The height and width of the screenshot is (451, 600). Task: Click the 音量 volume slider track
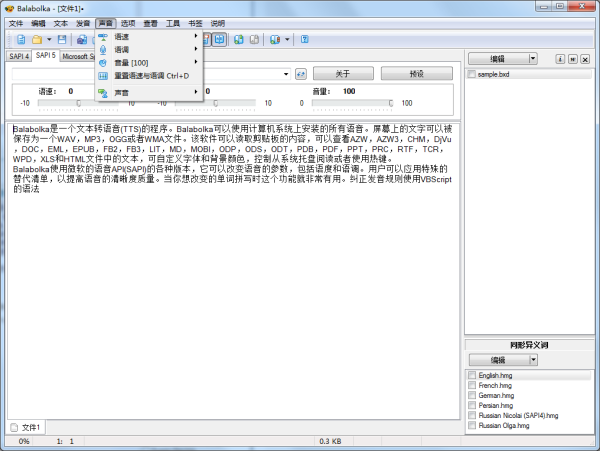pos(350,102)
